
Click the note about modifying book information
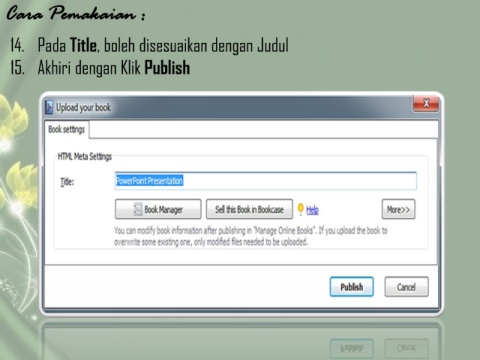click(251, 236)
